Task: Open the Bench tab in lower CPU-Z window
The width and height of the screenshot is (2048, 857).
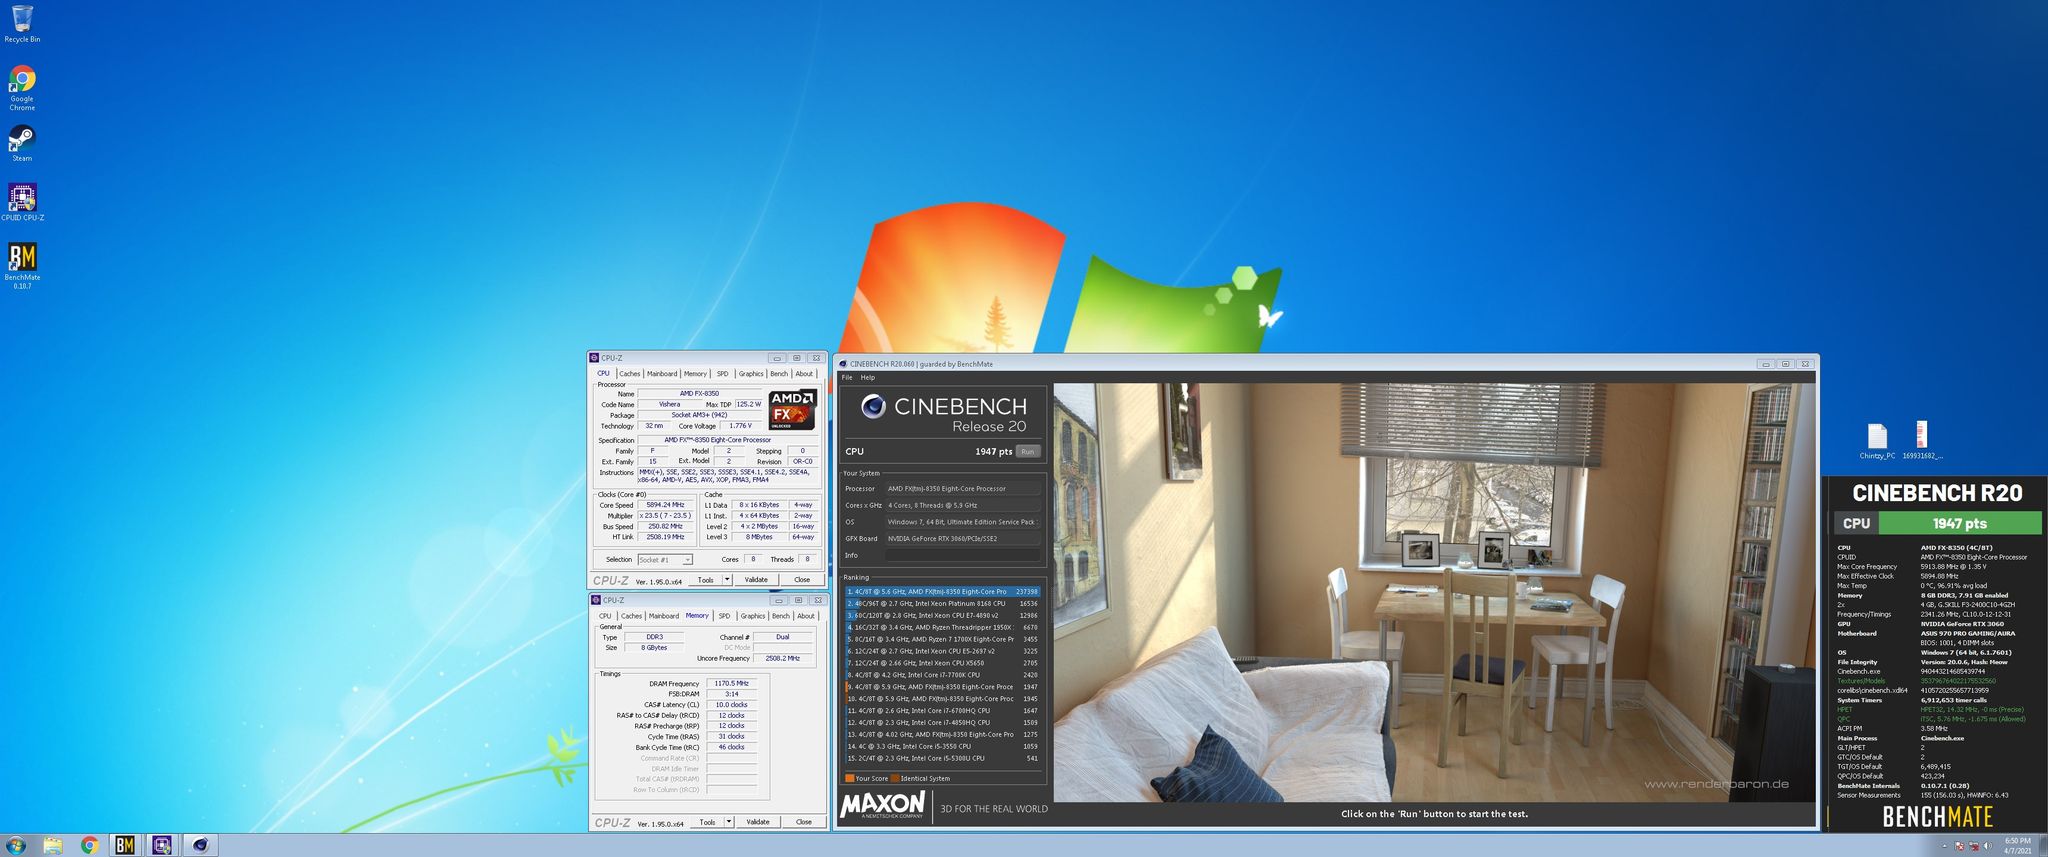Action: point(781,616)
